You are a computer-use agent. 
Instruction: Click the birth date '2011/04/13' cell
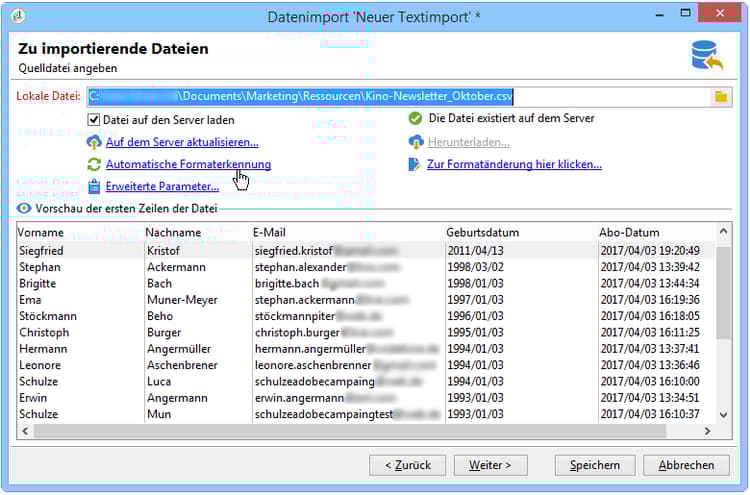[x=521, y=251]
